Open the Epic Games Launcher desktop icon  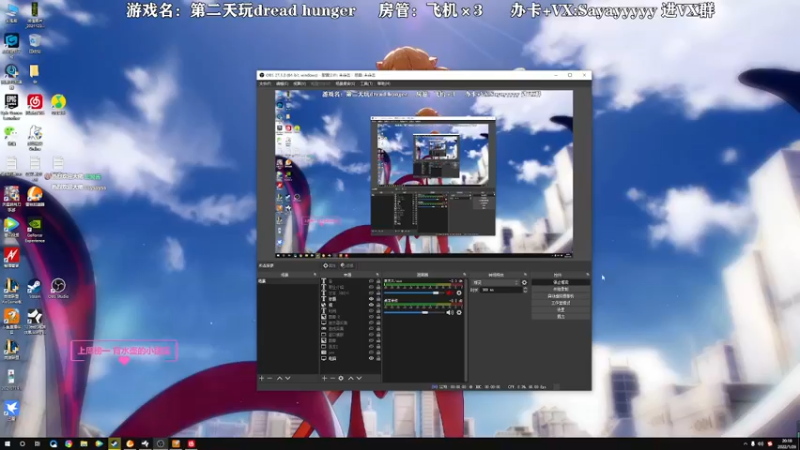11,107
